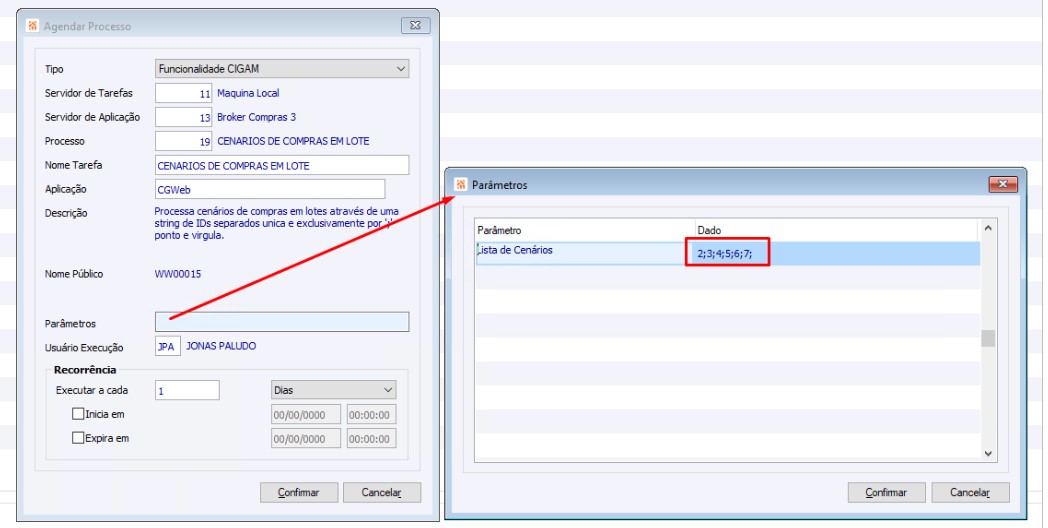The image size is (1048, 528).
Task: Click the Dado column header
Action: (837, 230)
